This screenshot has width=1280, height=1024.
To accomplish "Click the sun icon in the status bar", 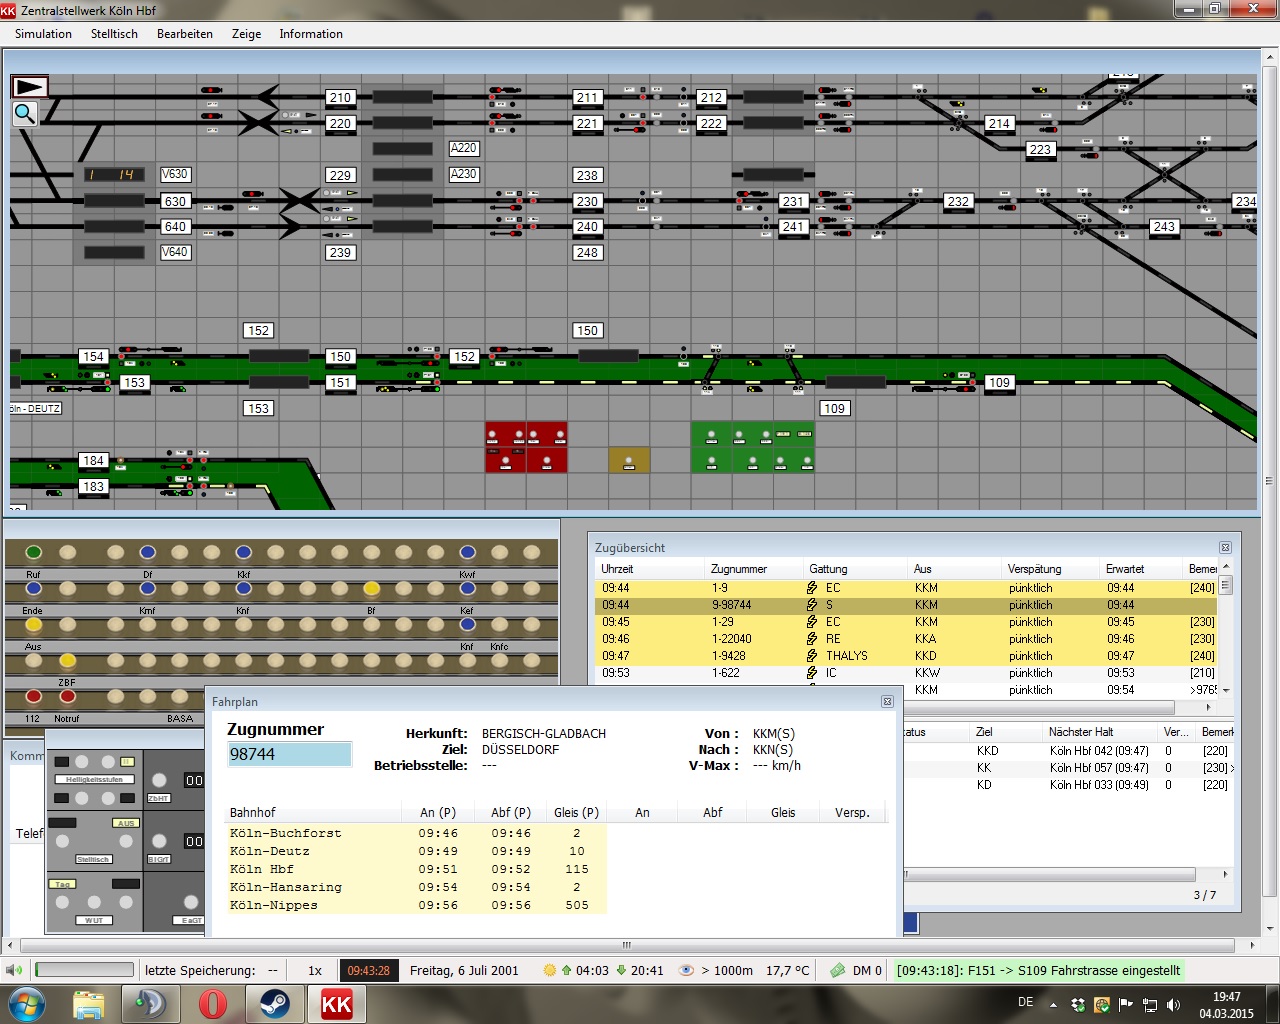I will click(x=549, y=970).
